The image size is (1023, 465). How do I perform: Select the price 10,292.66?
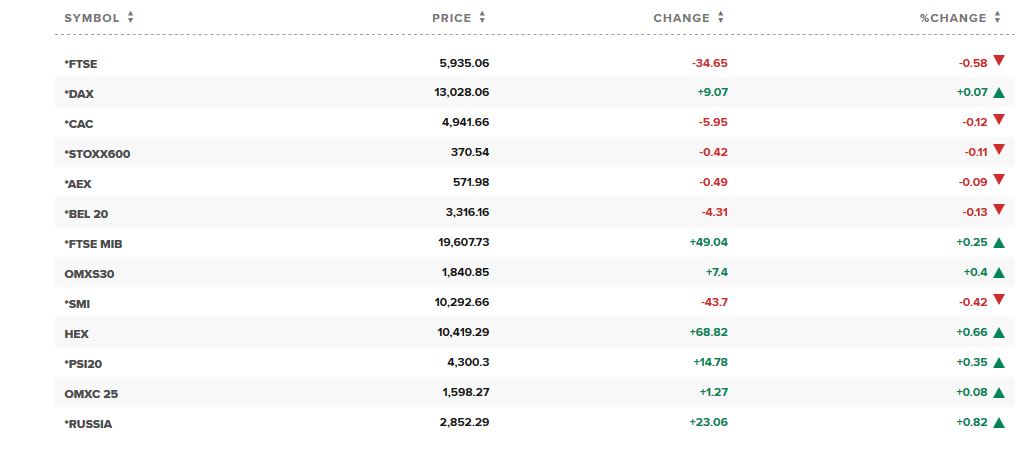pyautogui.click(x=461, y=303)
